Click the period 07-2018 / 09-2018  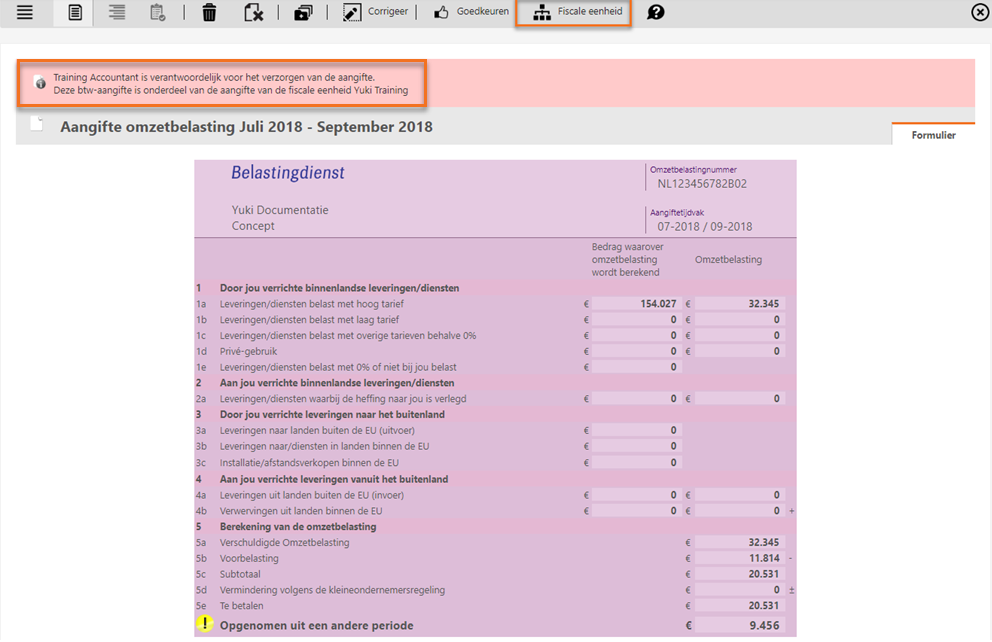[x=704, y=226]
